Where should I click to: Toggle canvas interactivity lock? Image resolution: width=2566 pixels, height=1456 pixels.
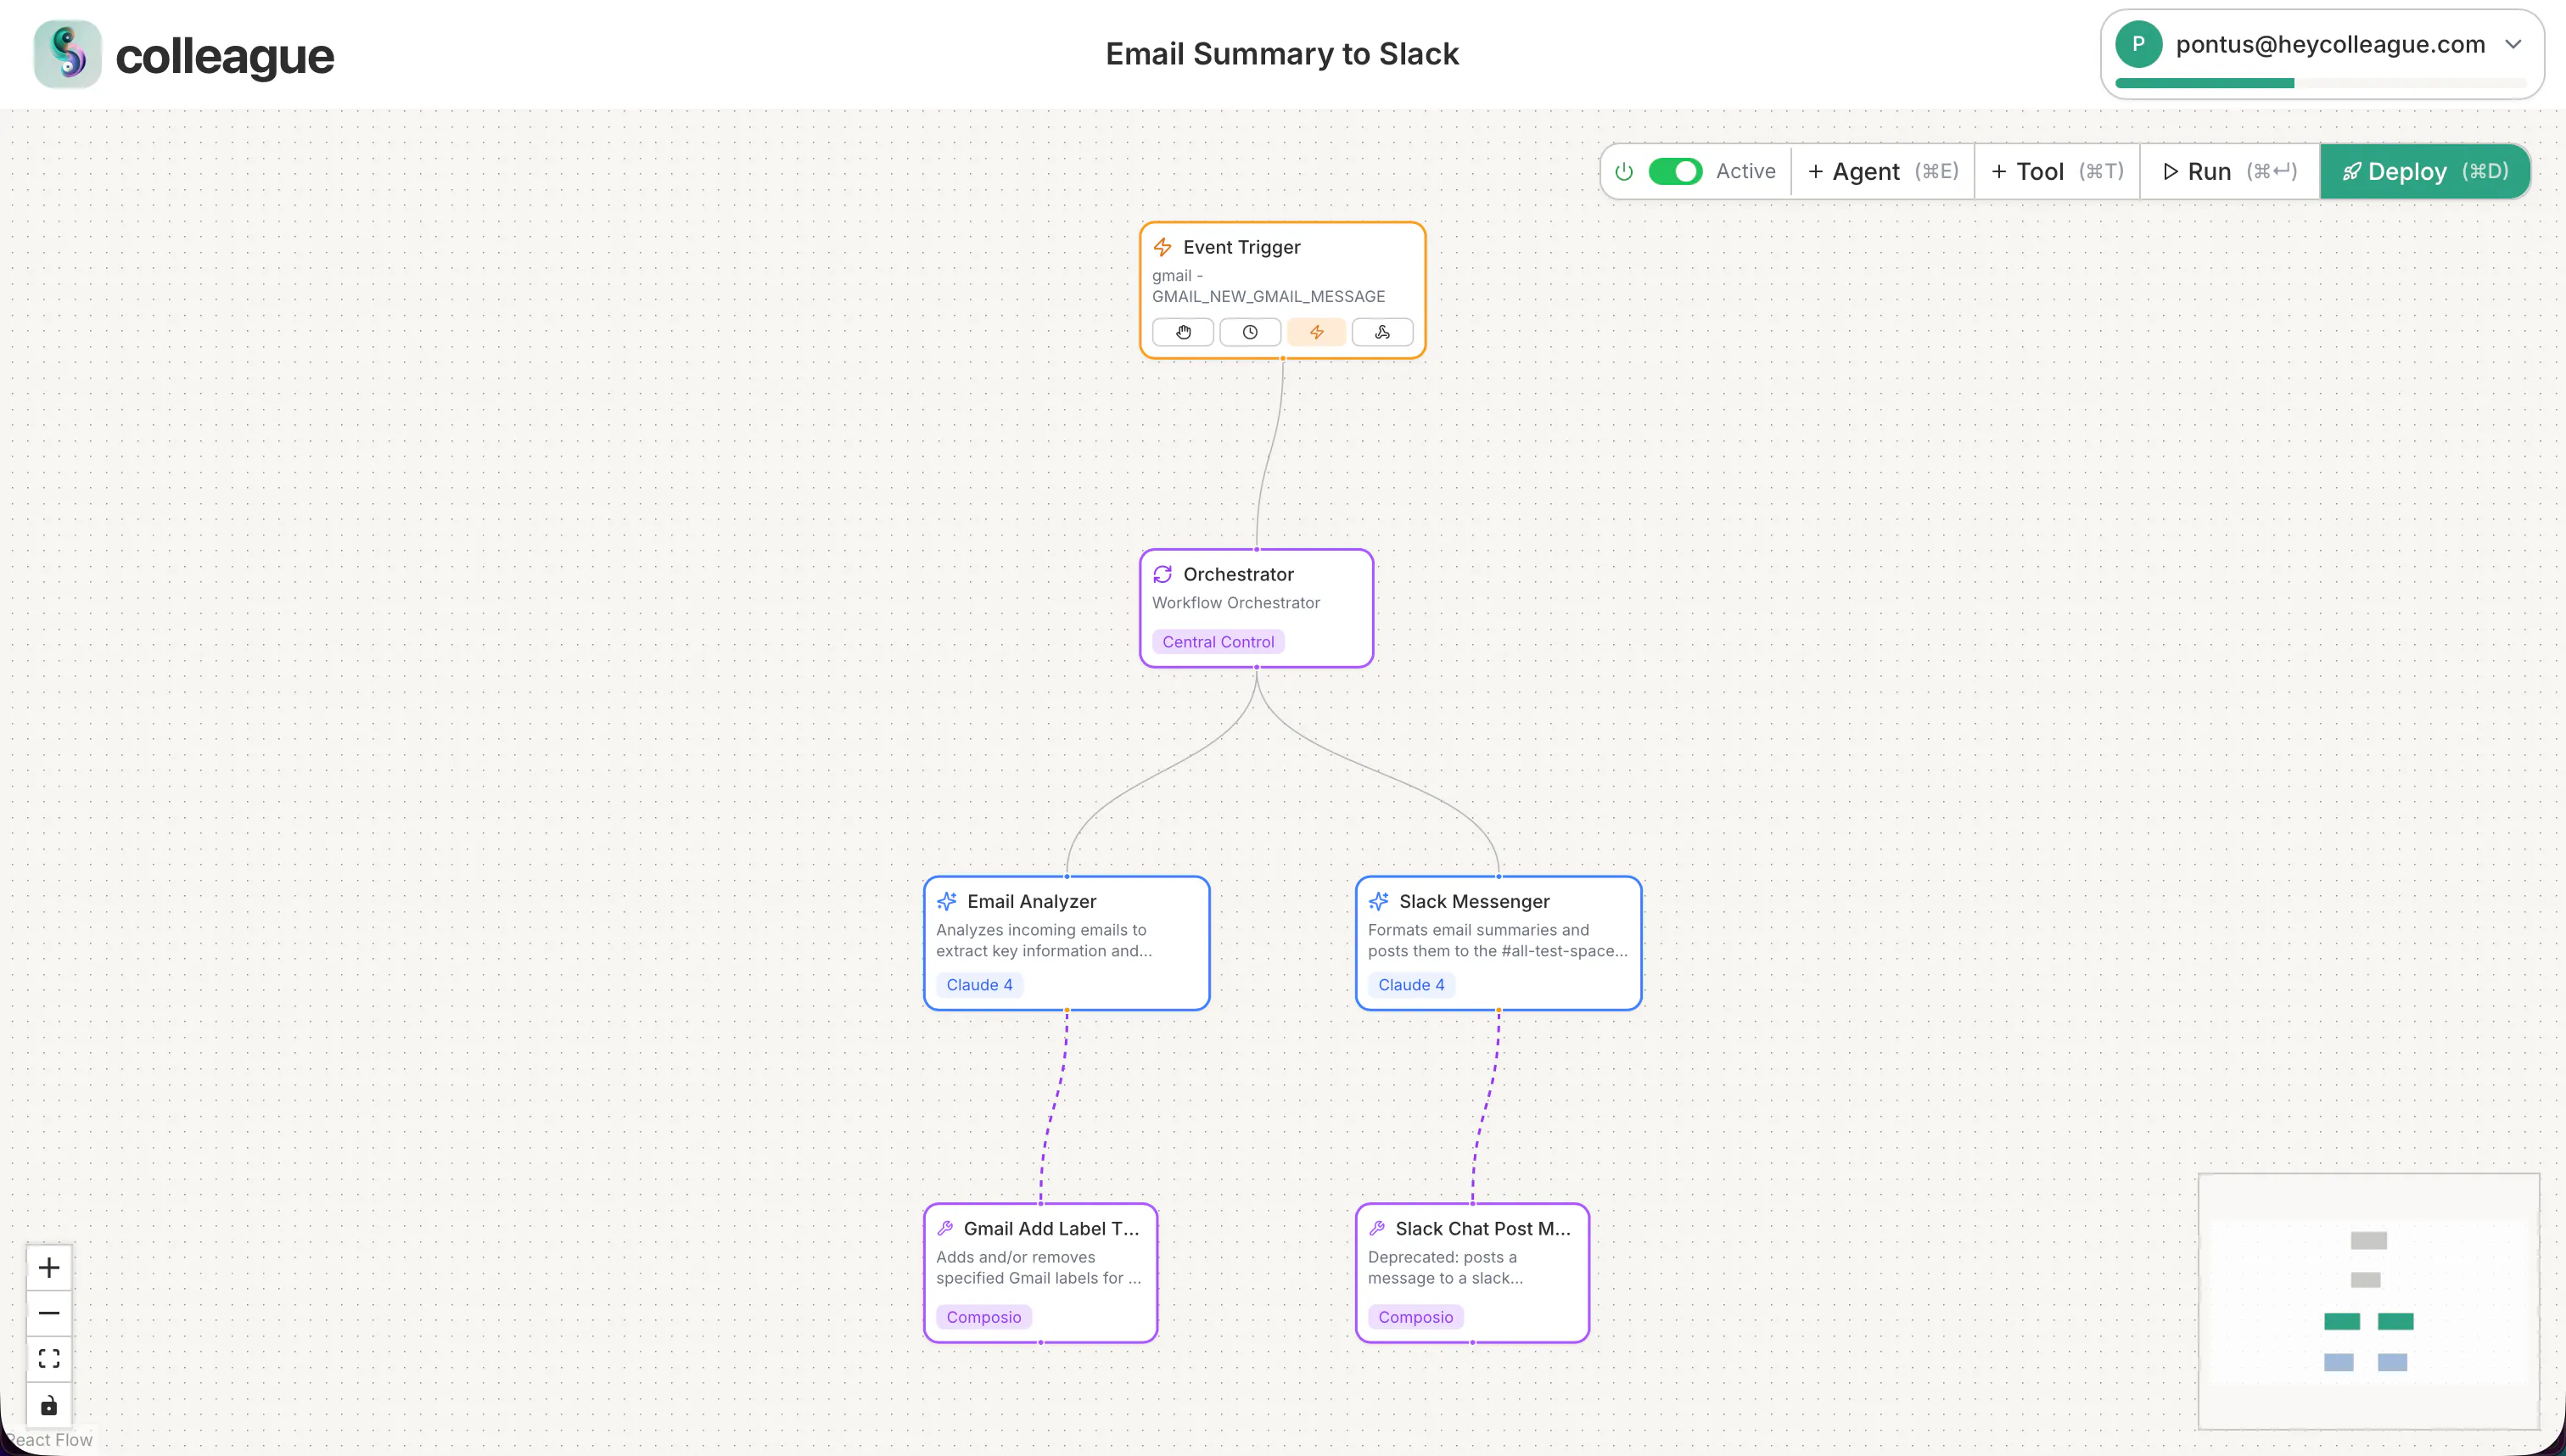[49, 1405]
